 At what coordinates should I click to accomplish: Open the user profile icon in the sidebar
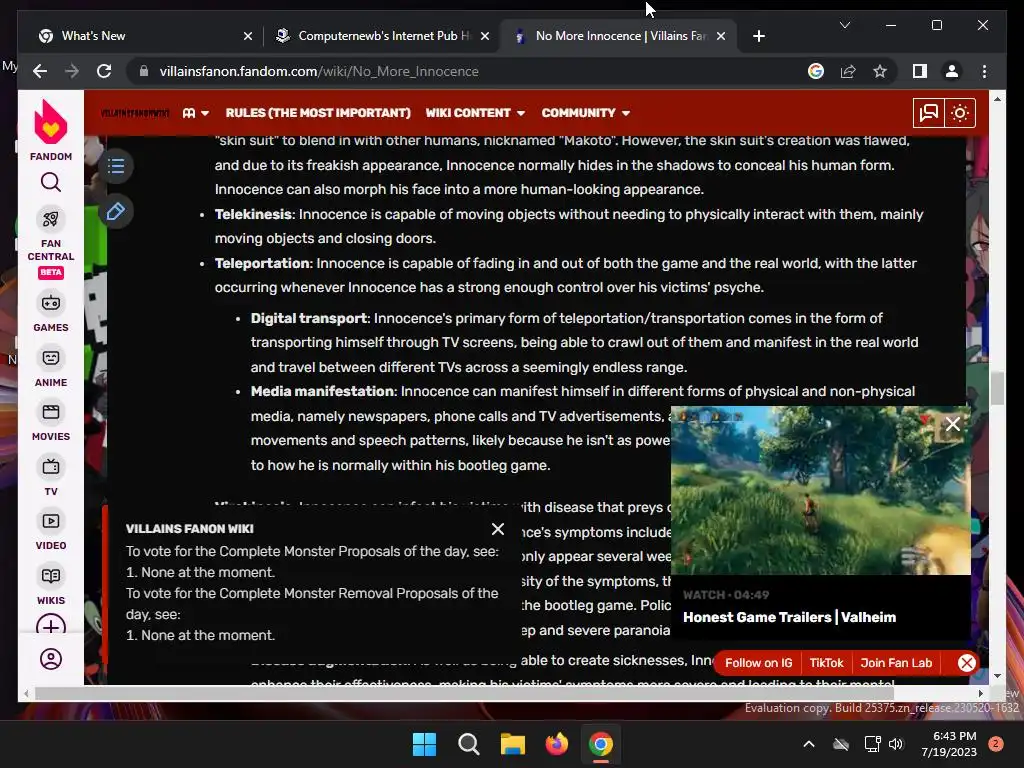pos(51,659)
